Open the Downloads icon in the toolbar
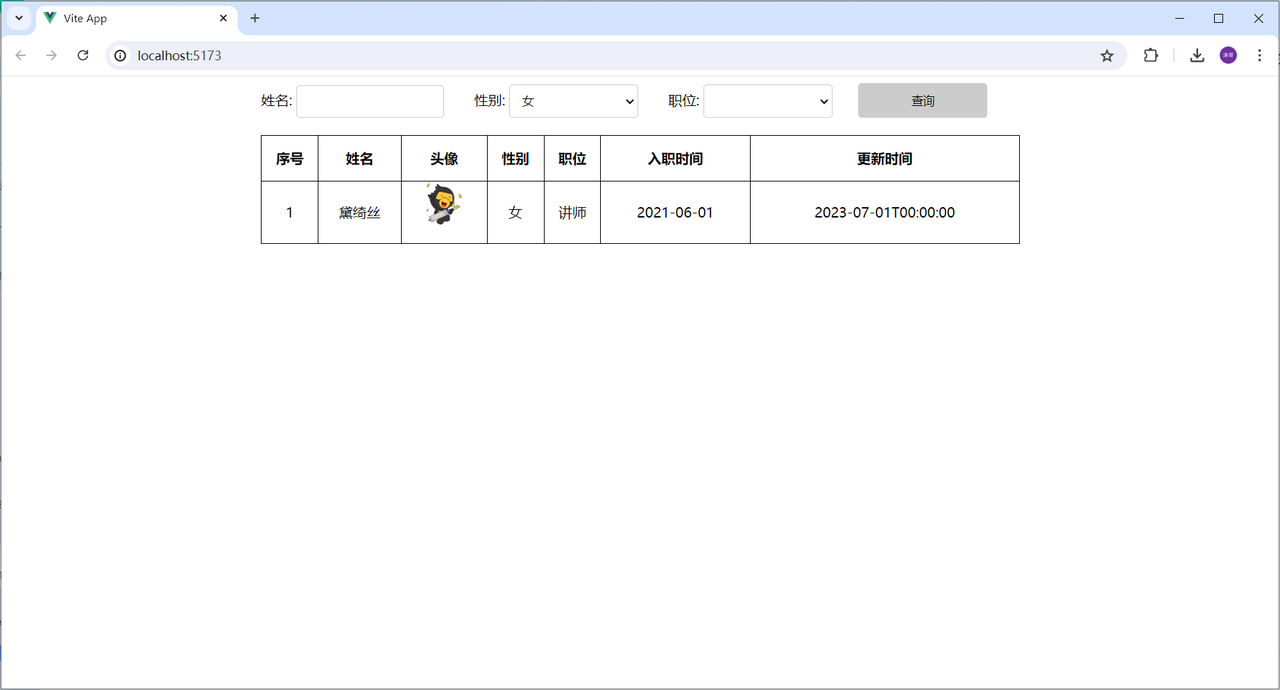 click(x=1196, y=55)
